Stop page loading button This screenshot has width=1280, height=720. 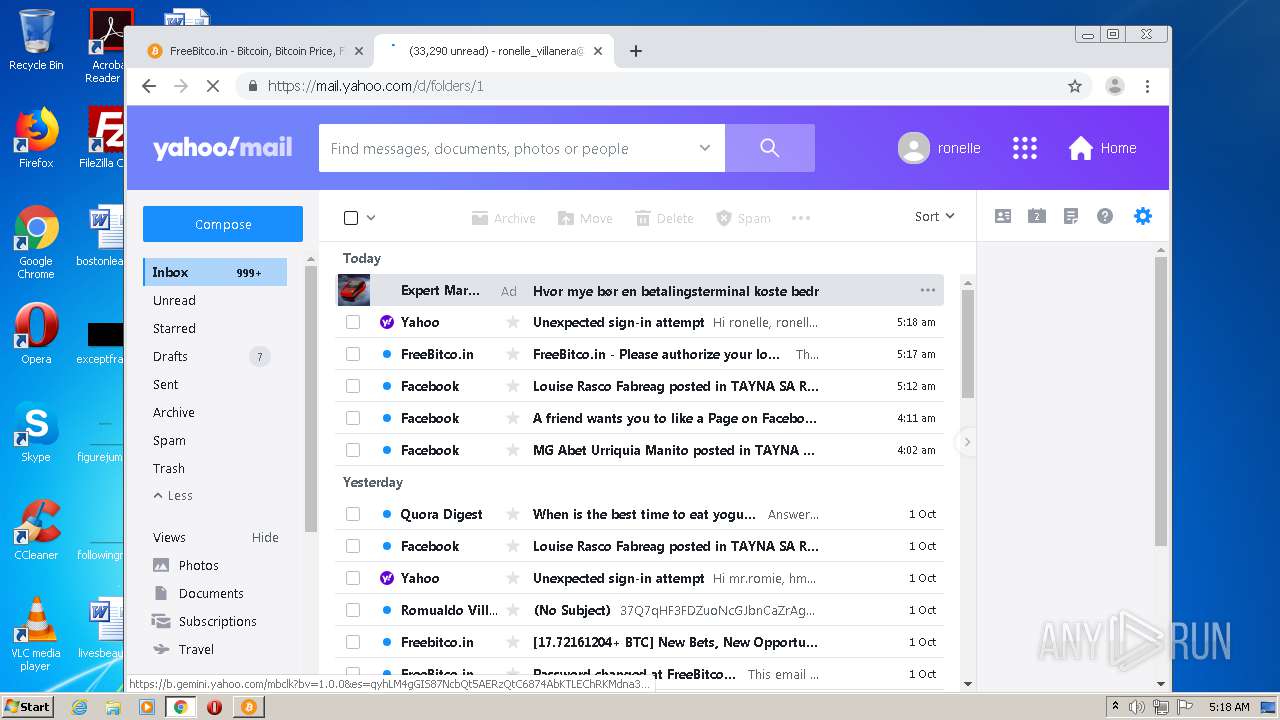[x=213, y=86]
